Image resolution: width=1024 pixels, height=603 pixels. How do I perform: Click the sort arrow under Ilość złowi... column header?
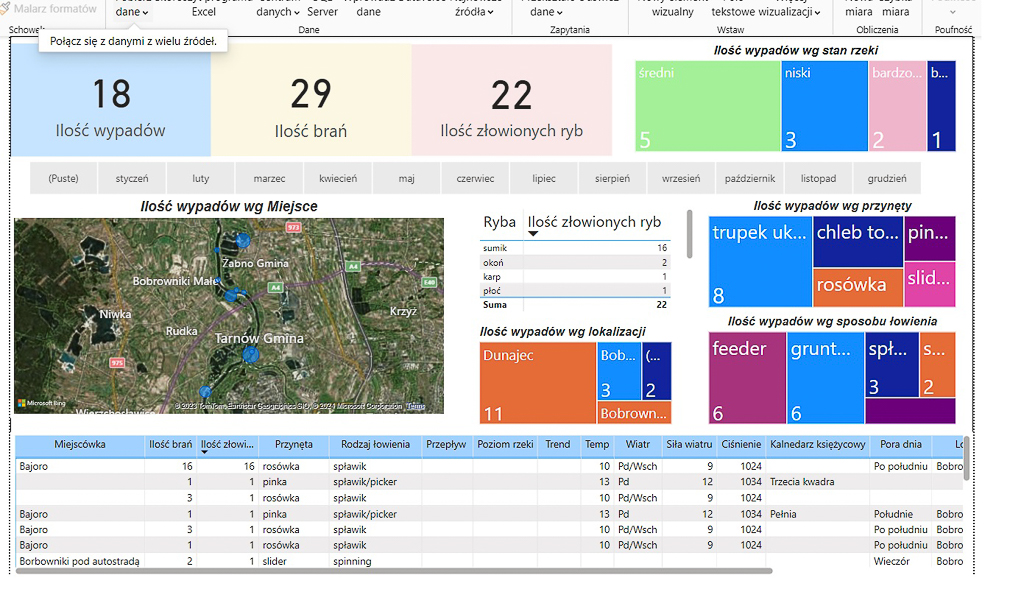pos(204,452)
